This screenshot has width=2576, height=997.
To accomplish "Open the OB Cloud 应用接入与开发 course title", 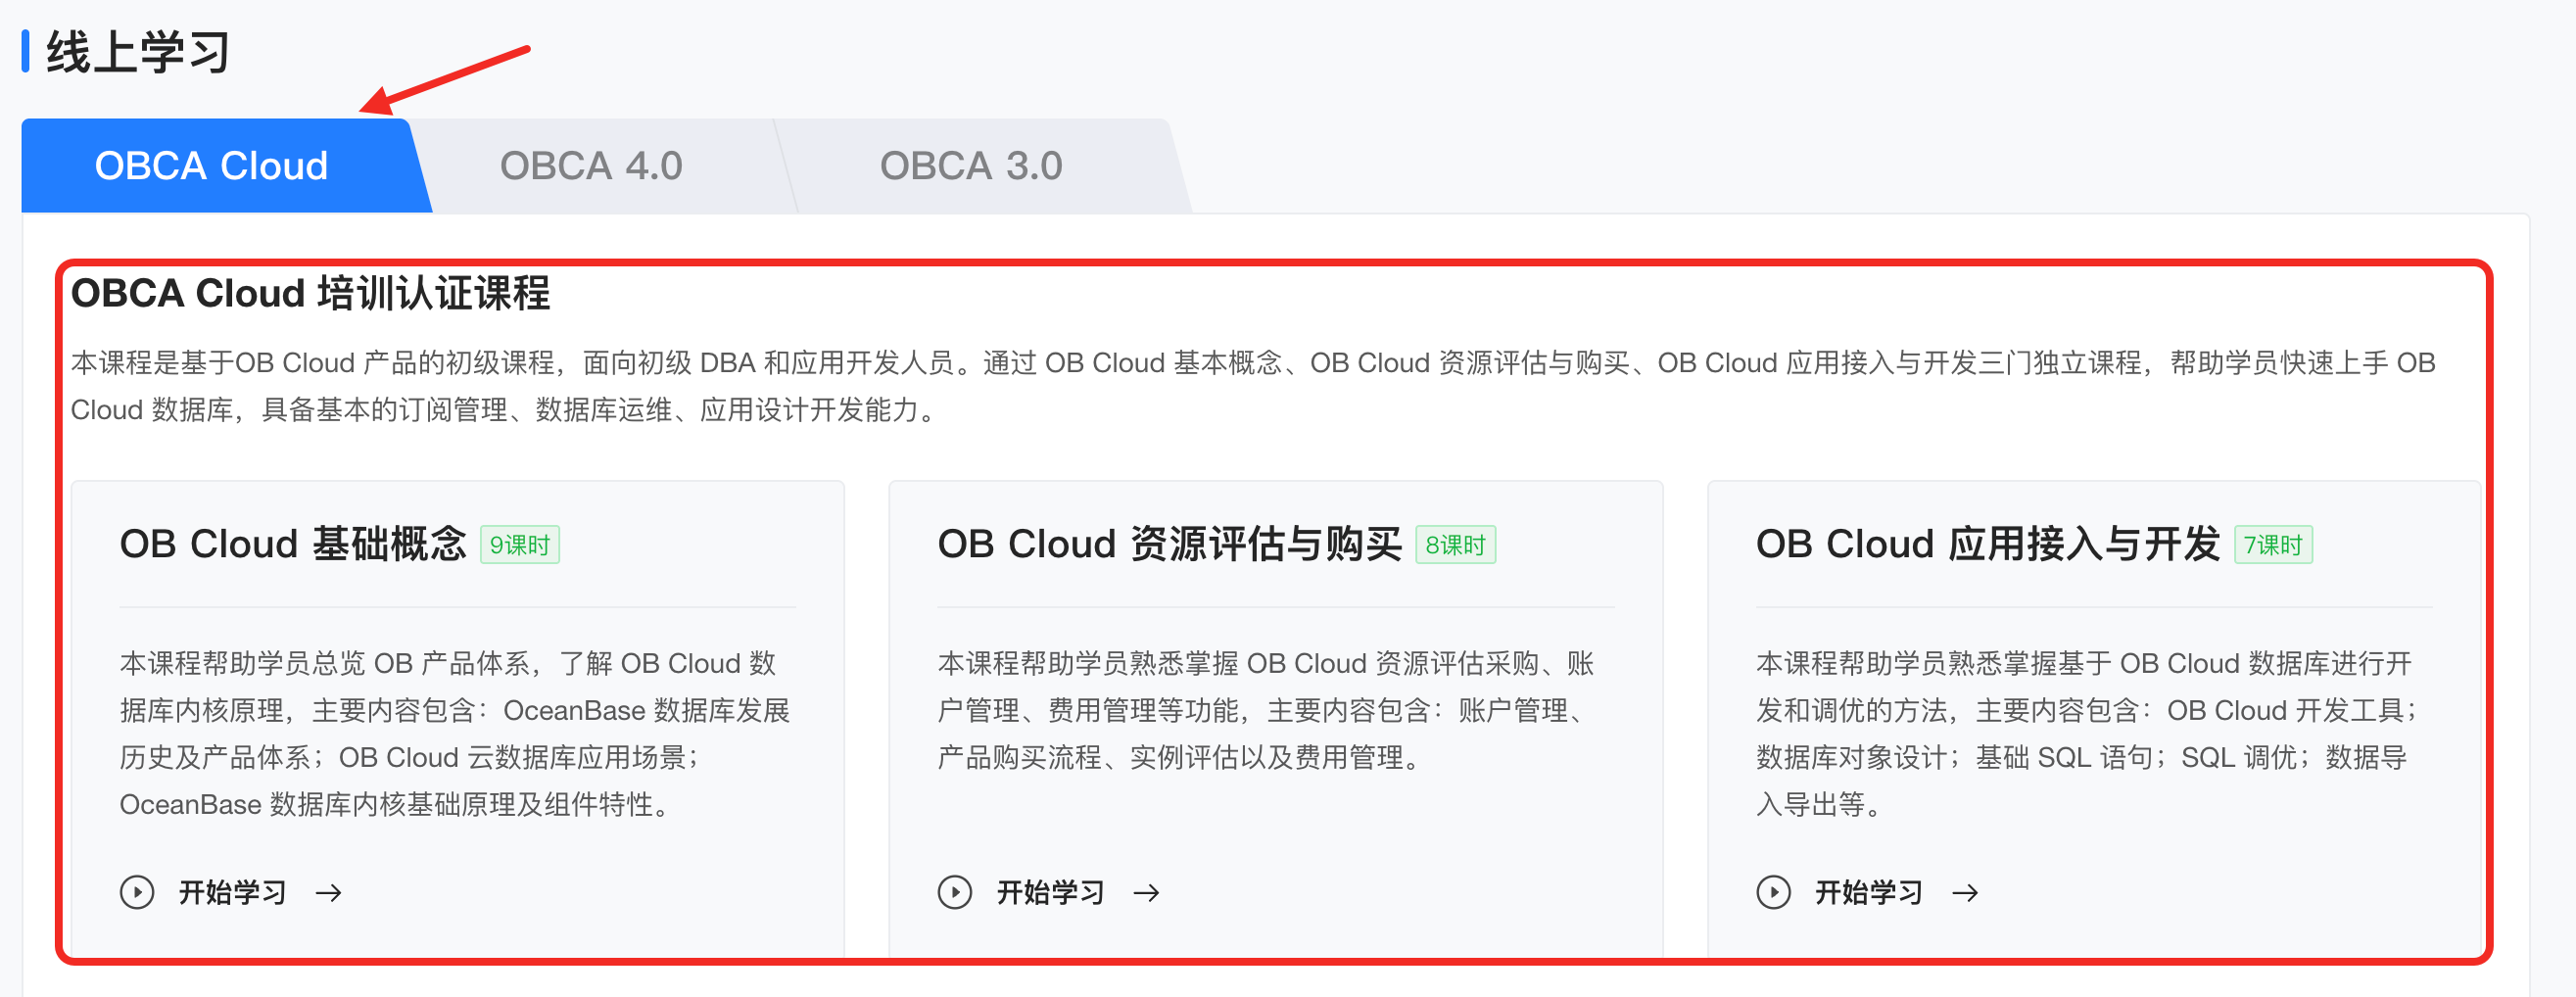I will pyautogui.click(x=1987, y=544).
